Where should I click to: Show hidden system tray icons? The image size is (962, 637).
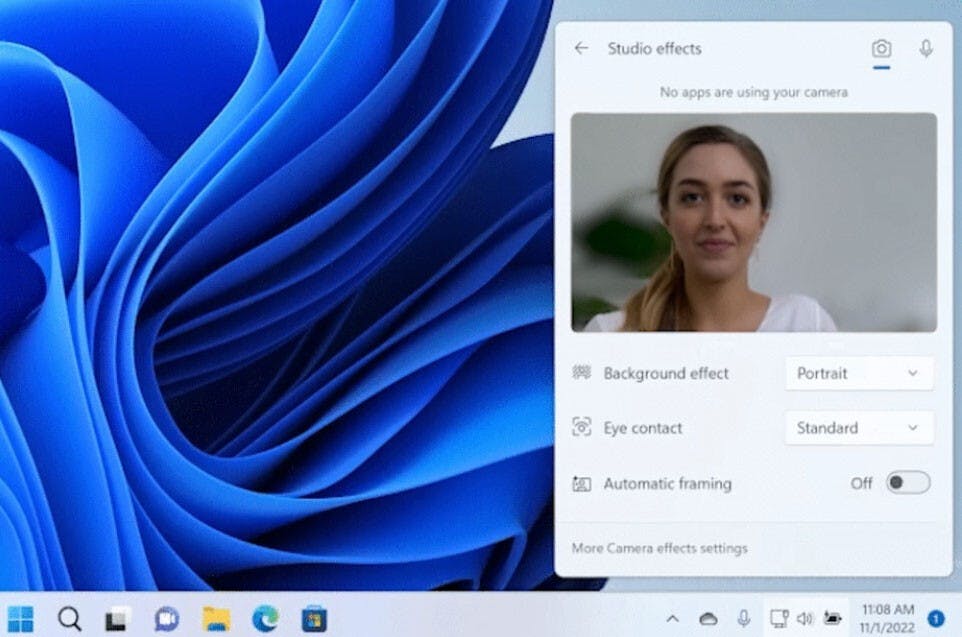pos(673,619)
